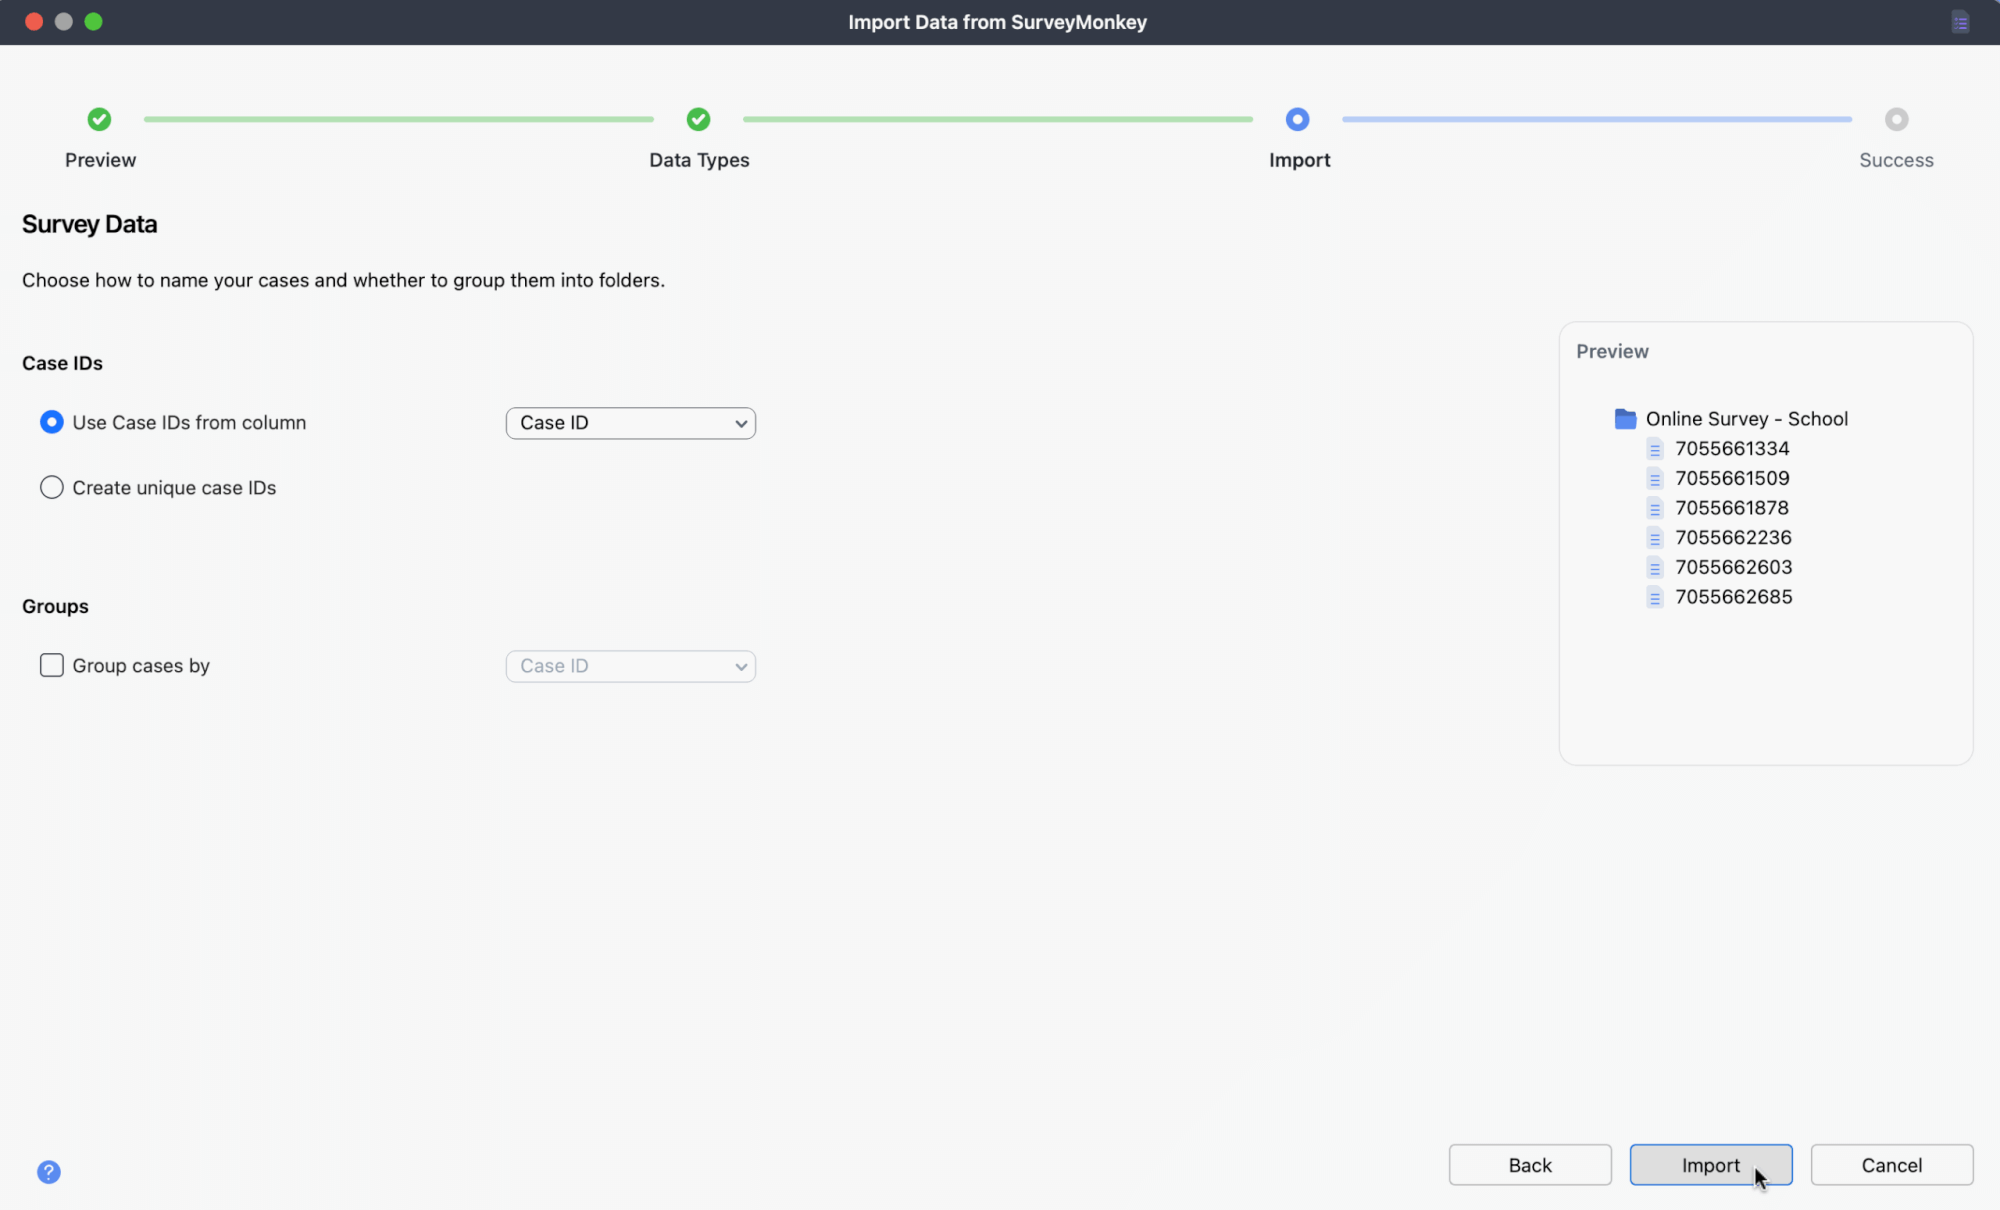The height and width of the screenshot is (1210, 2000).
Task: Click the document list icon in title bar
Action: click(x=1960, y=22)
